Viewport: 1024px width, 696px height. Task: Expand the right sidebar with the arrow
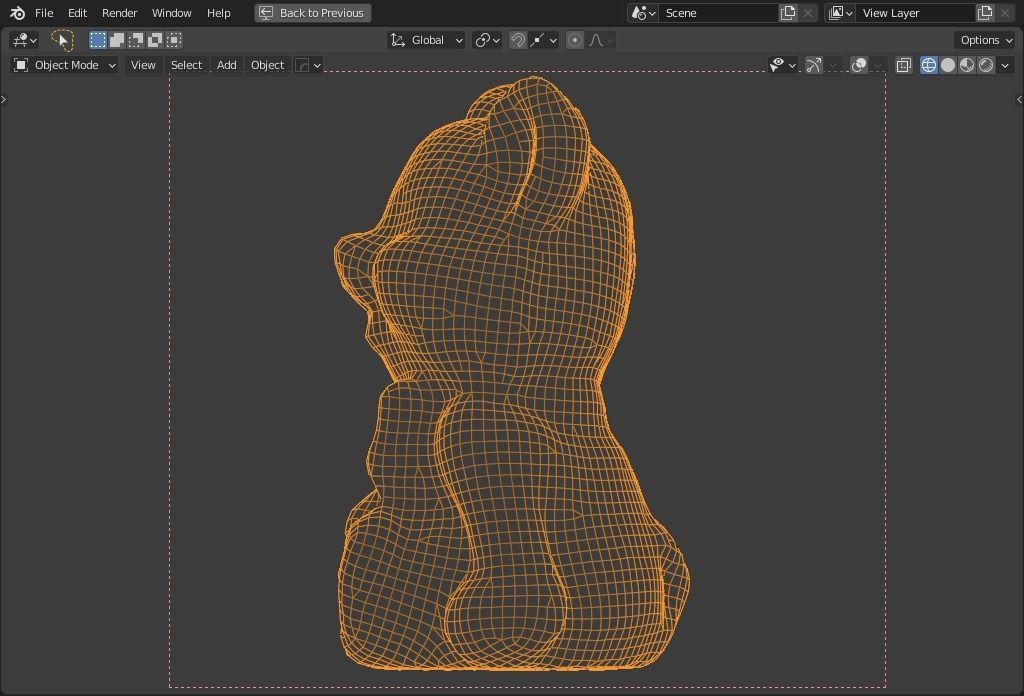(1019, 99)
